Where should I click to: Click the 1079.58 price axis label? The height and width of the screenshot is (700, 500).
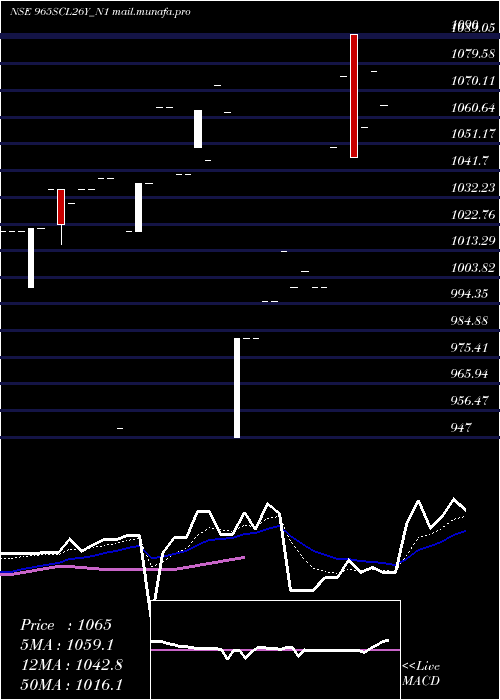(x=473, y=54)
